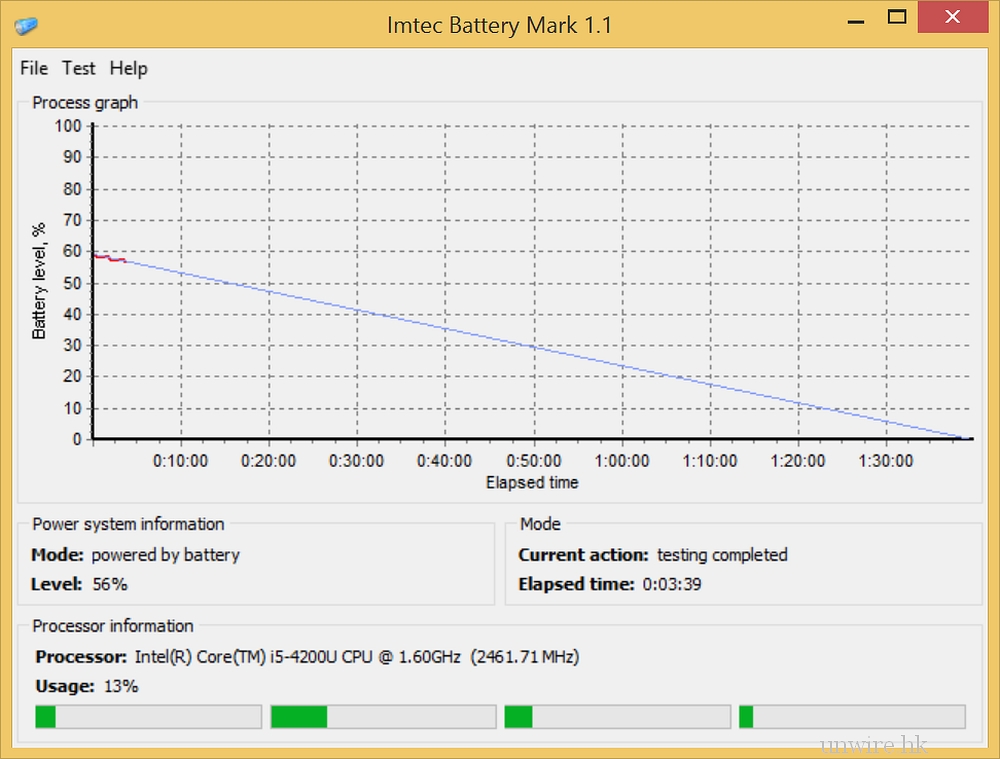The image size is (1000, 759).
Task: Select the battery Level 56% value
Action: [x=110, y=584]
